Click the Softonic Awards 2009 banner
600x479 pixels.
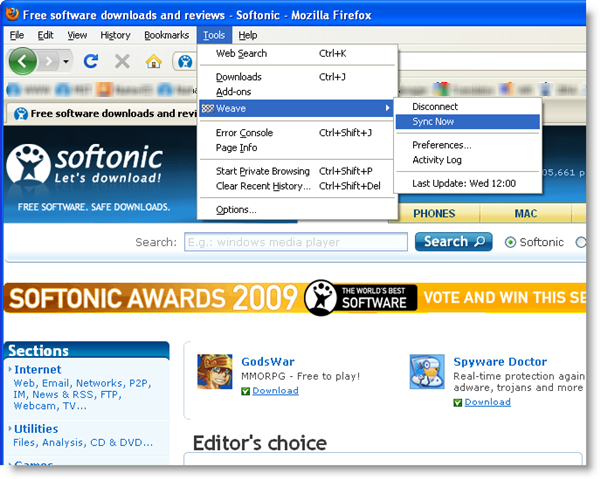point(300,297)
